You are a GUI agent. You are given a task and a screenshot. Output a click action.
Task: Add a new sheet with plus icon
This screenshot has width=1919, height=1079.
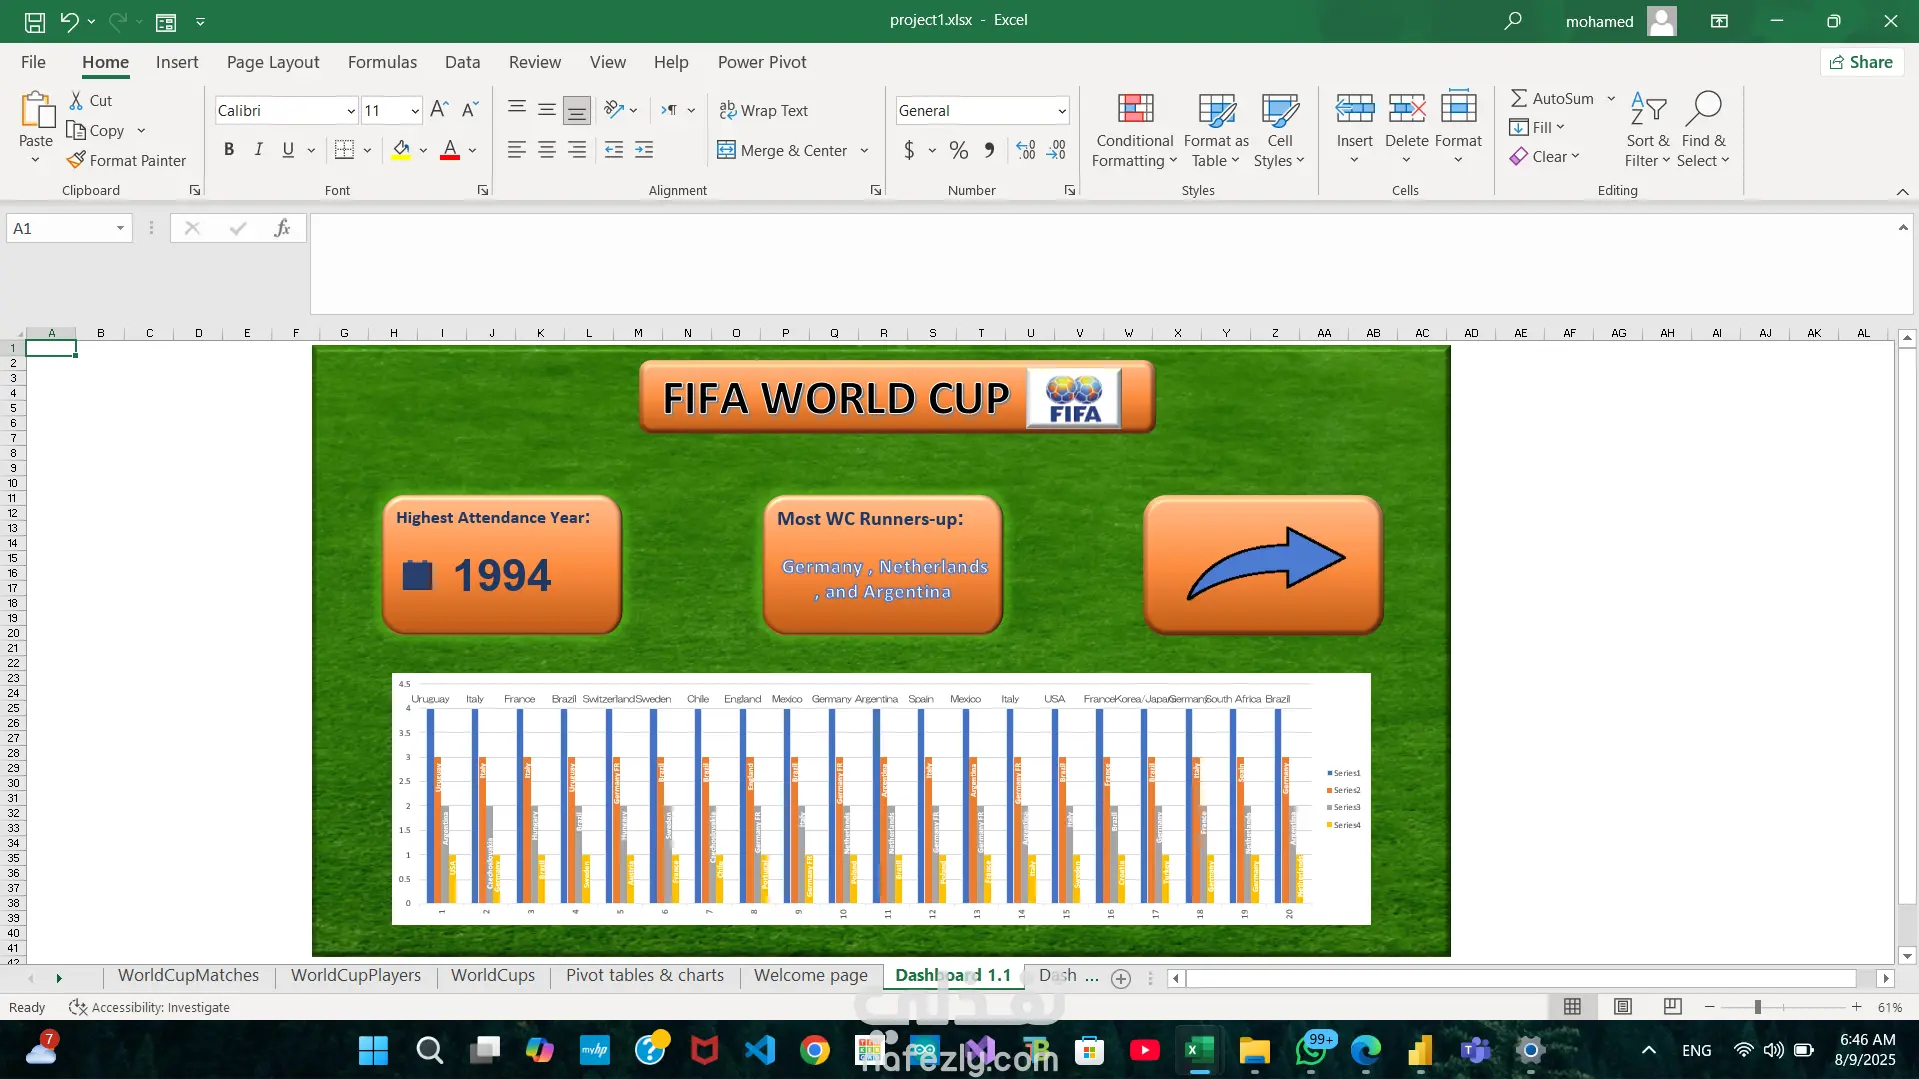[x=1121, y=979]
